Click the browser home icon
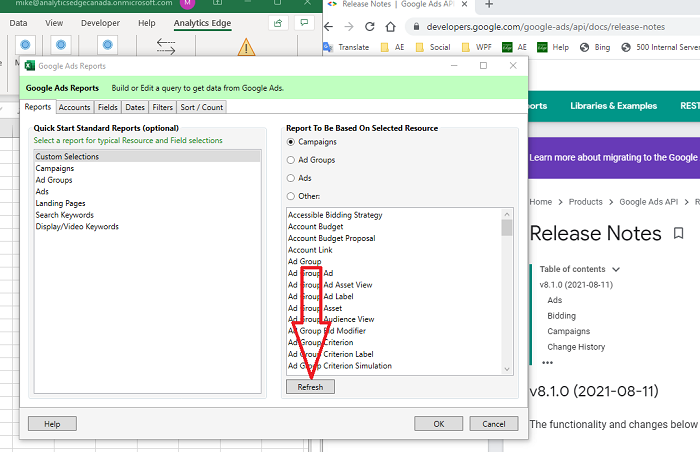The width and height of the screenshot is (700, 452). [391, 27]
